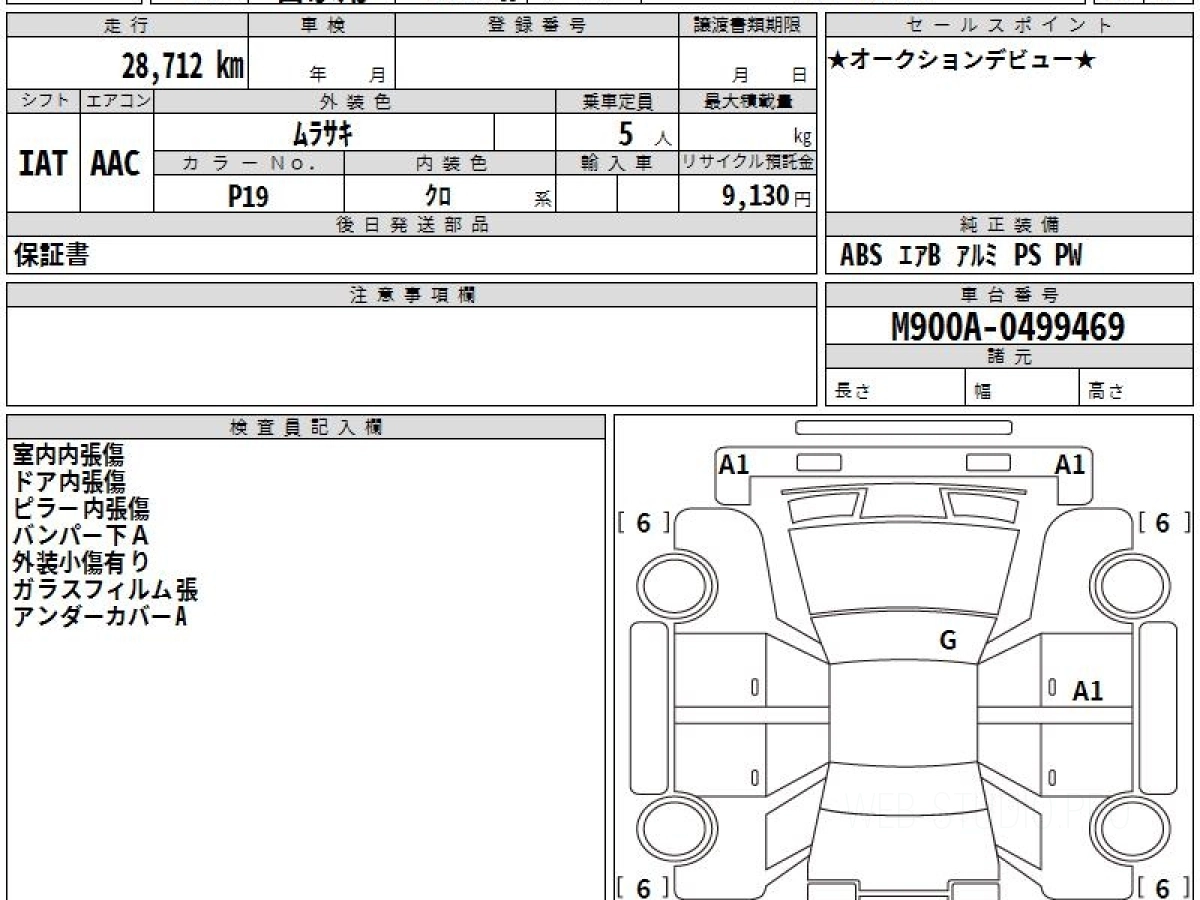Click the ムラサキ exterior color value
The image size is (1200, 900).
click(322, 132)
